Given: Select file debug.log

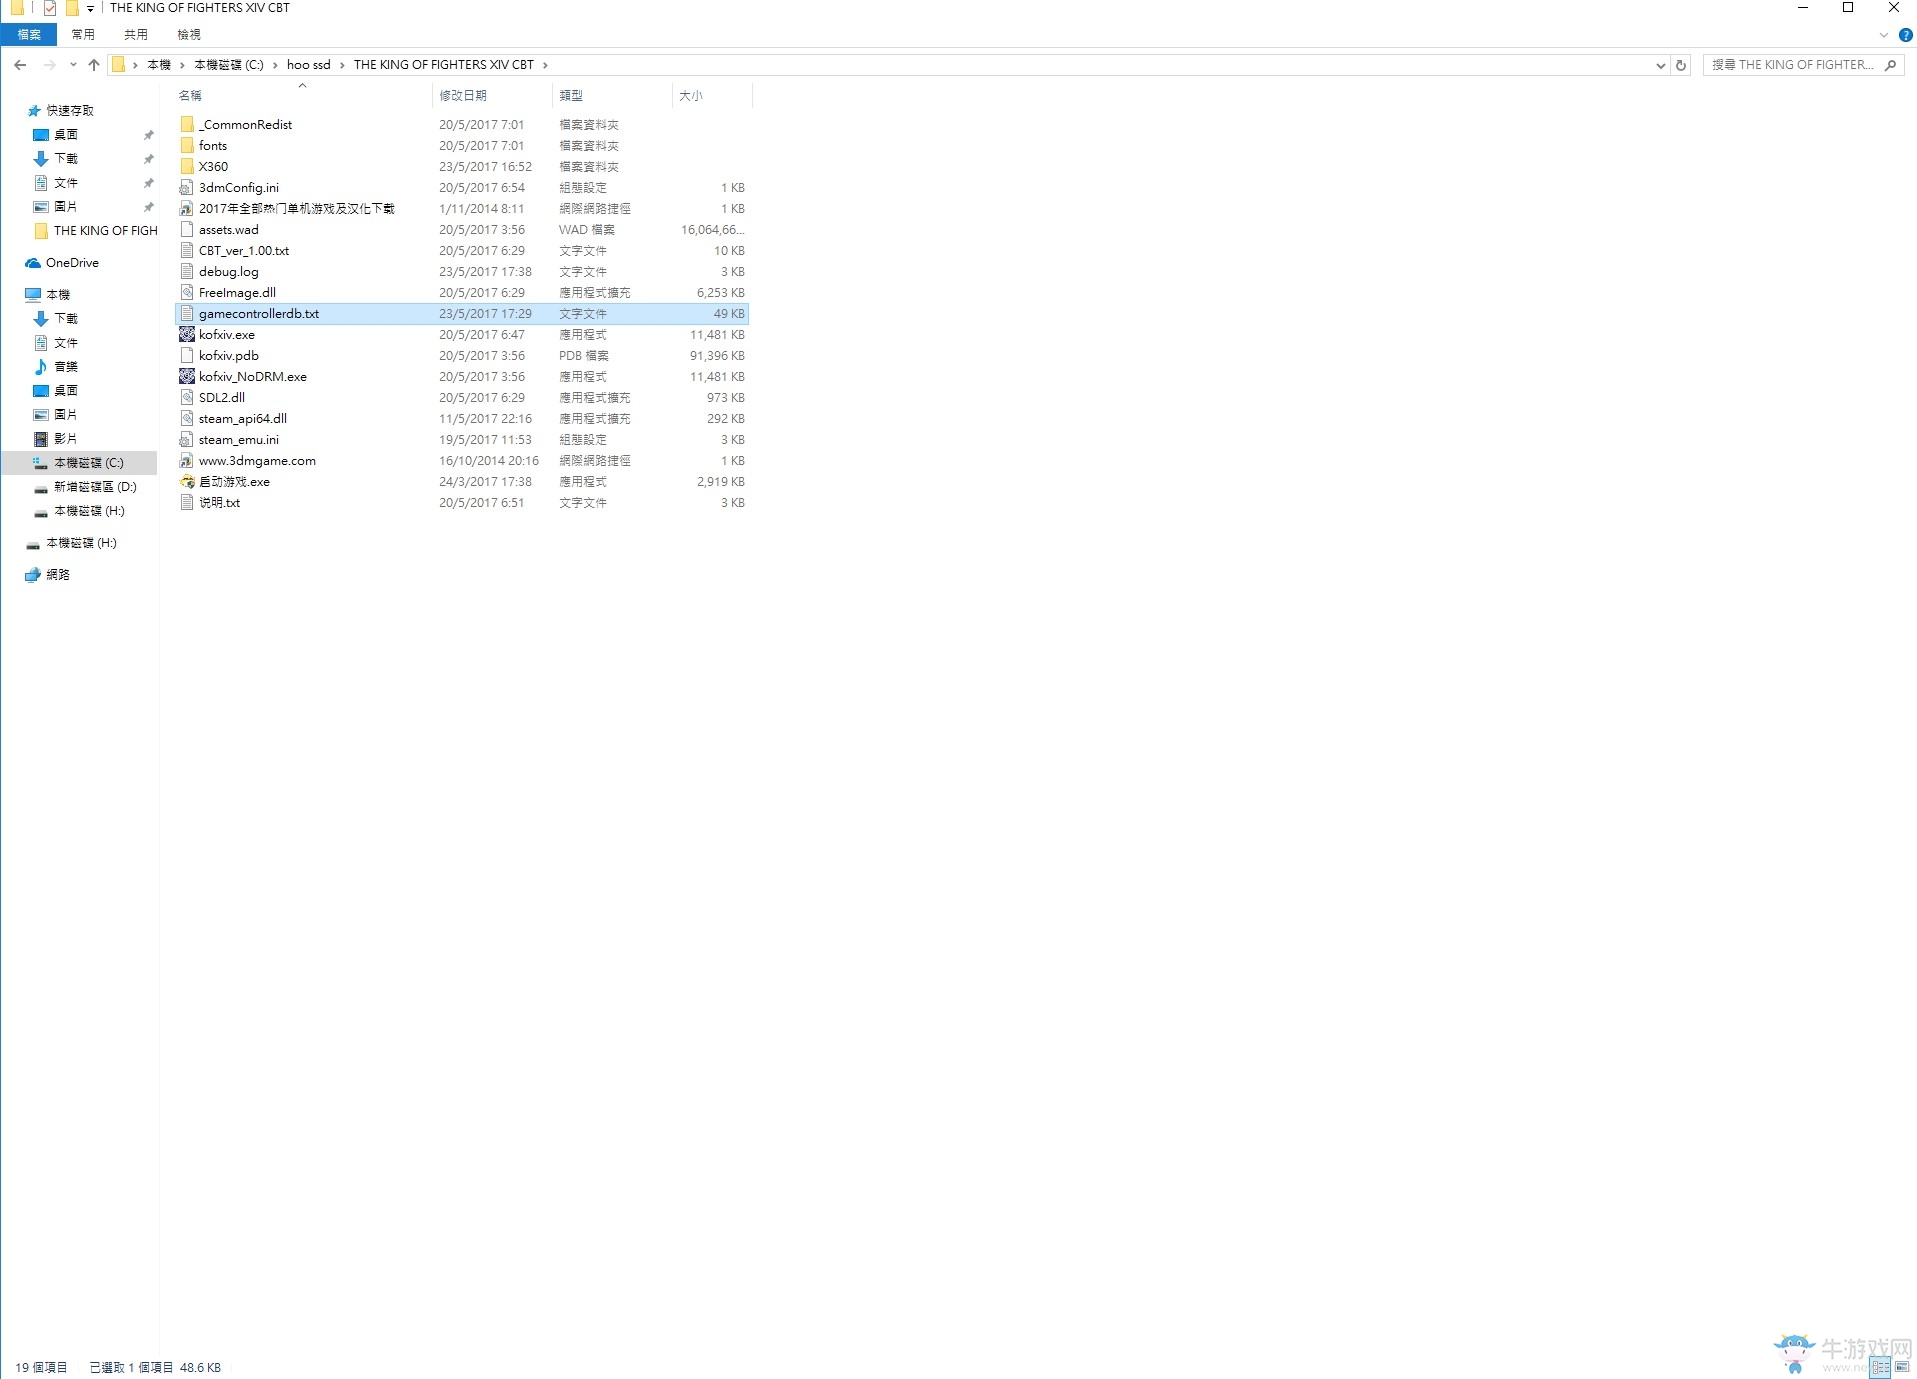Looking at the screenshot, I should point(461,272).
